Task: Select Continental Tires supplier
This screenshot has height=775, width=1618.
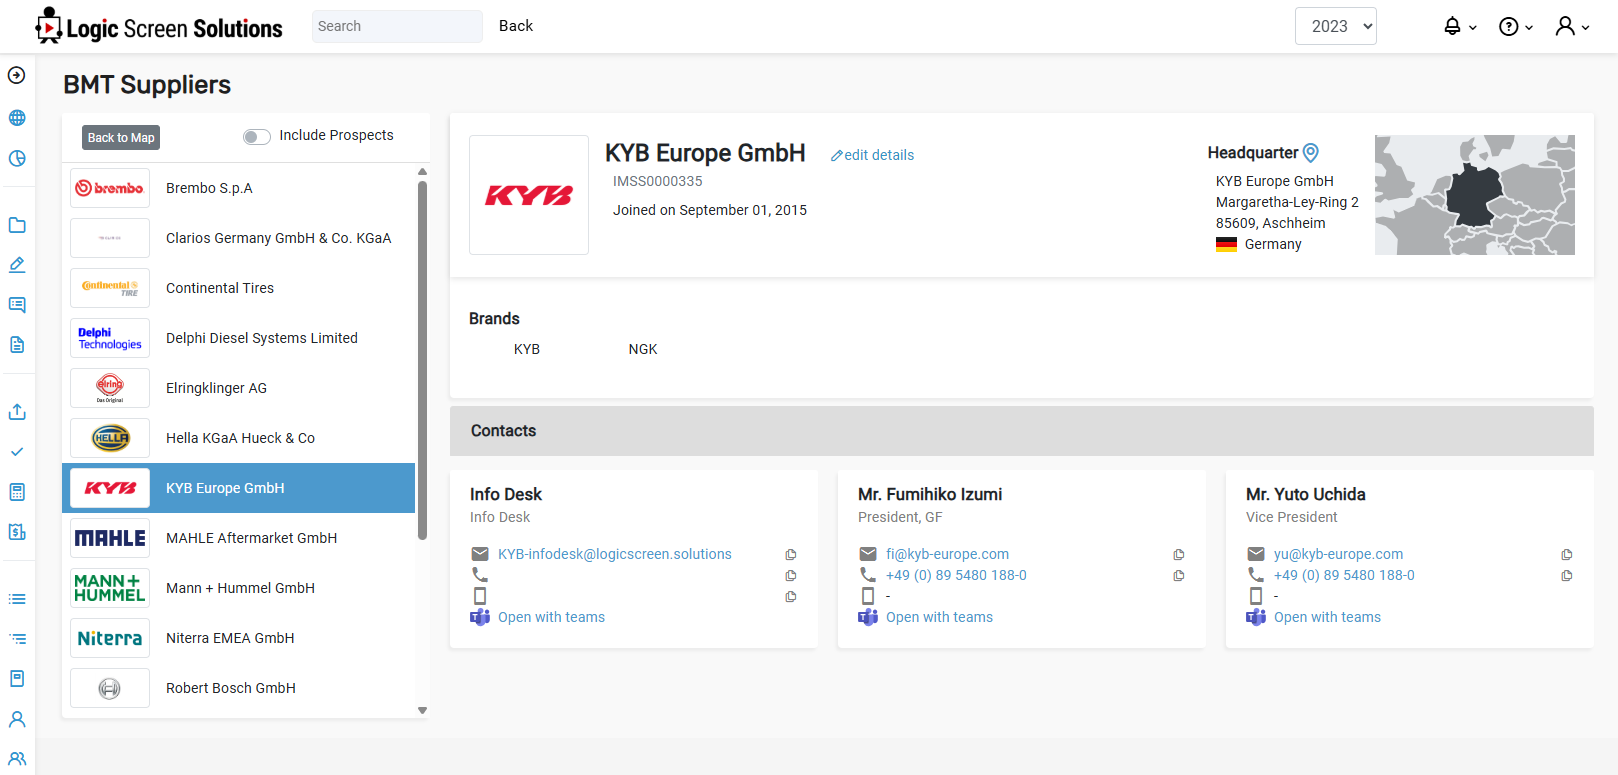Action: pos(238,288)
